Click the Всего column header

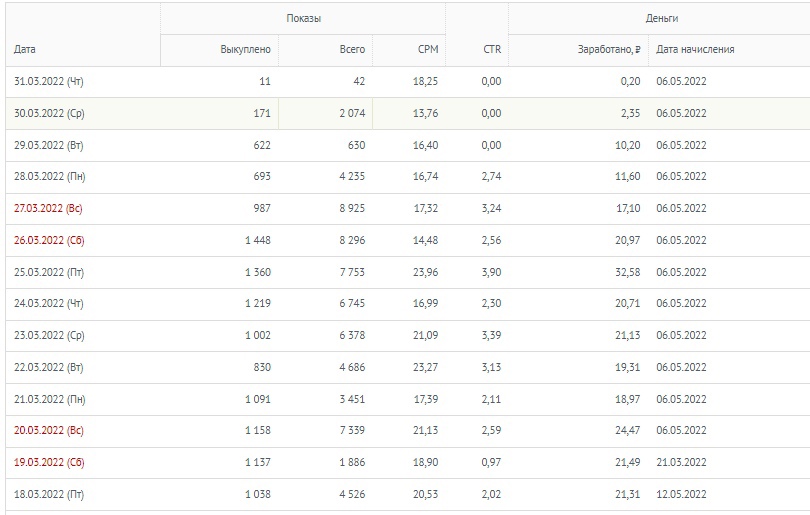[x=352, y=49]
